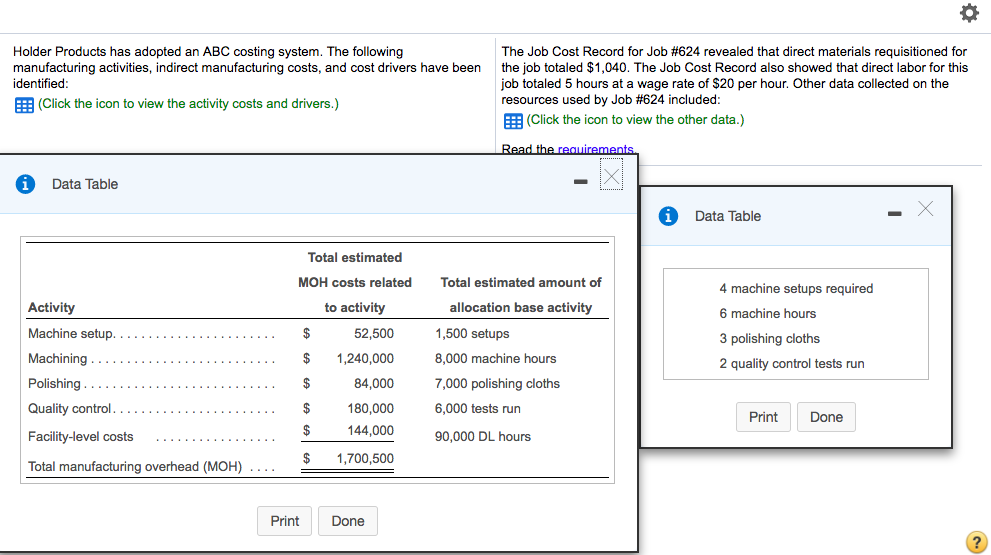Click the other data table icon

coord(513,121)
